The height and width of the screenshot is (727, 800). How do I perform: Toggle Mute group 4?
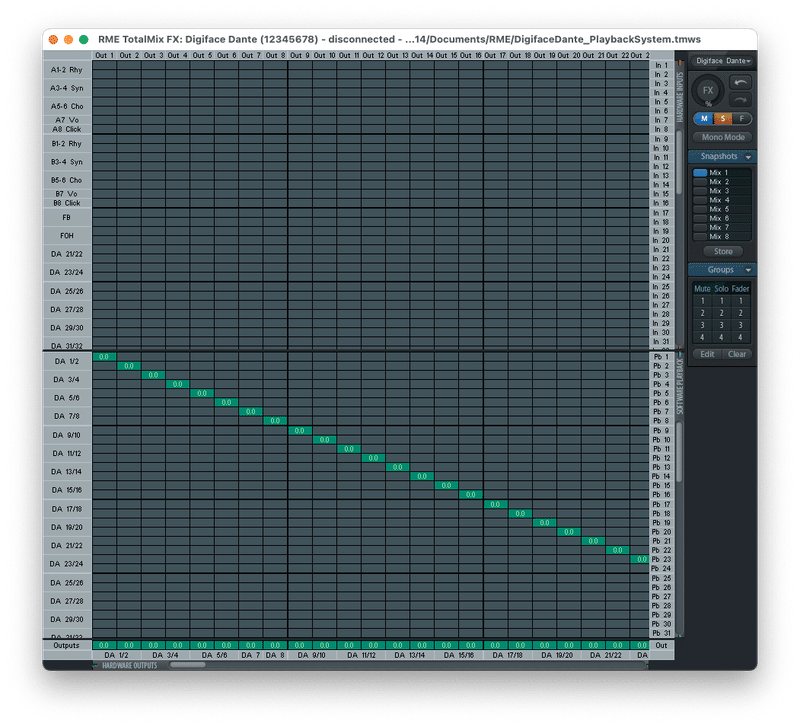click(703, 337)
